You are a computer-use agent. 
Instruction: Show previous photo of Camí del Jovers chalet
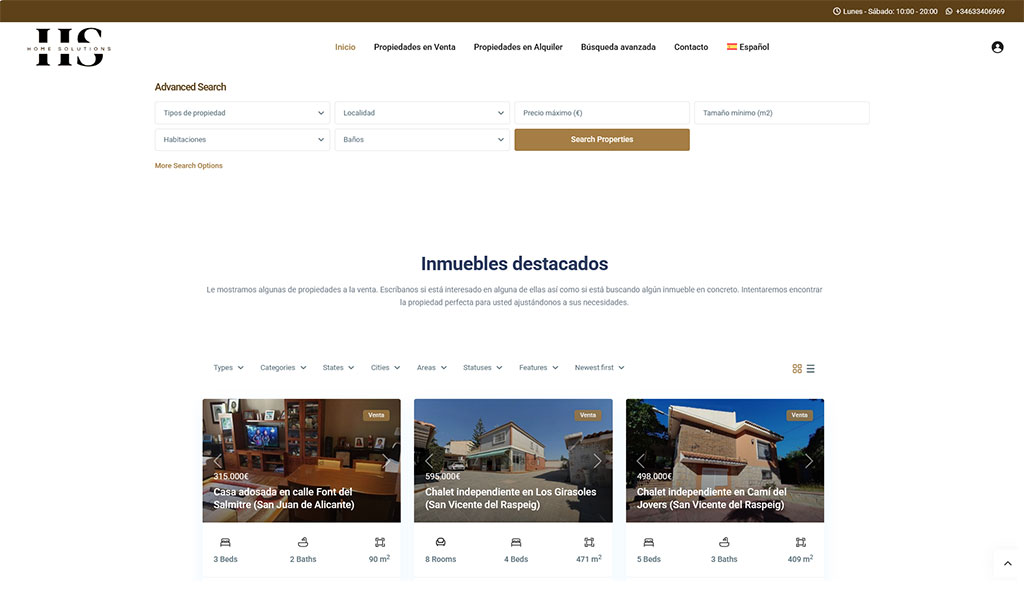(641, 461)
